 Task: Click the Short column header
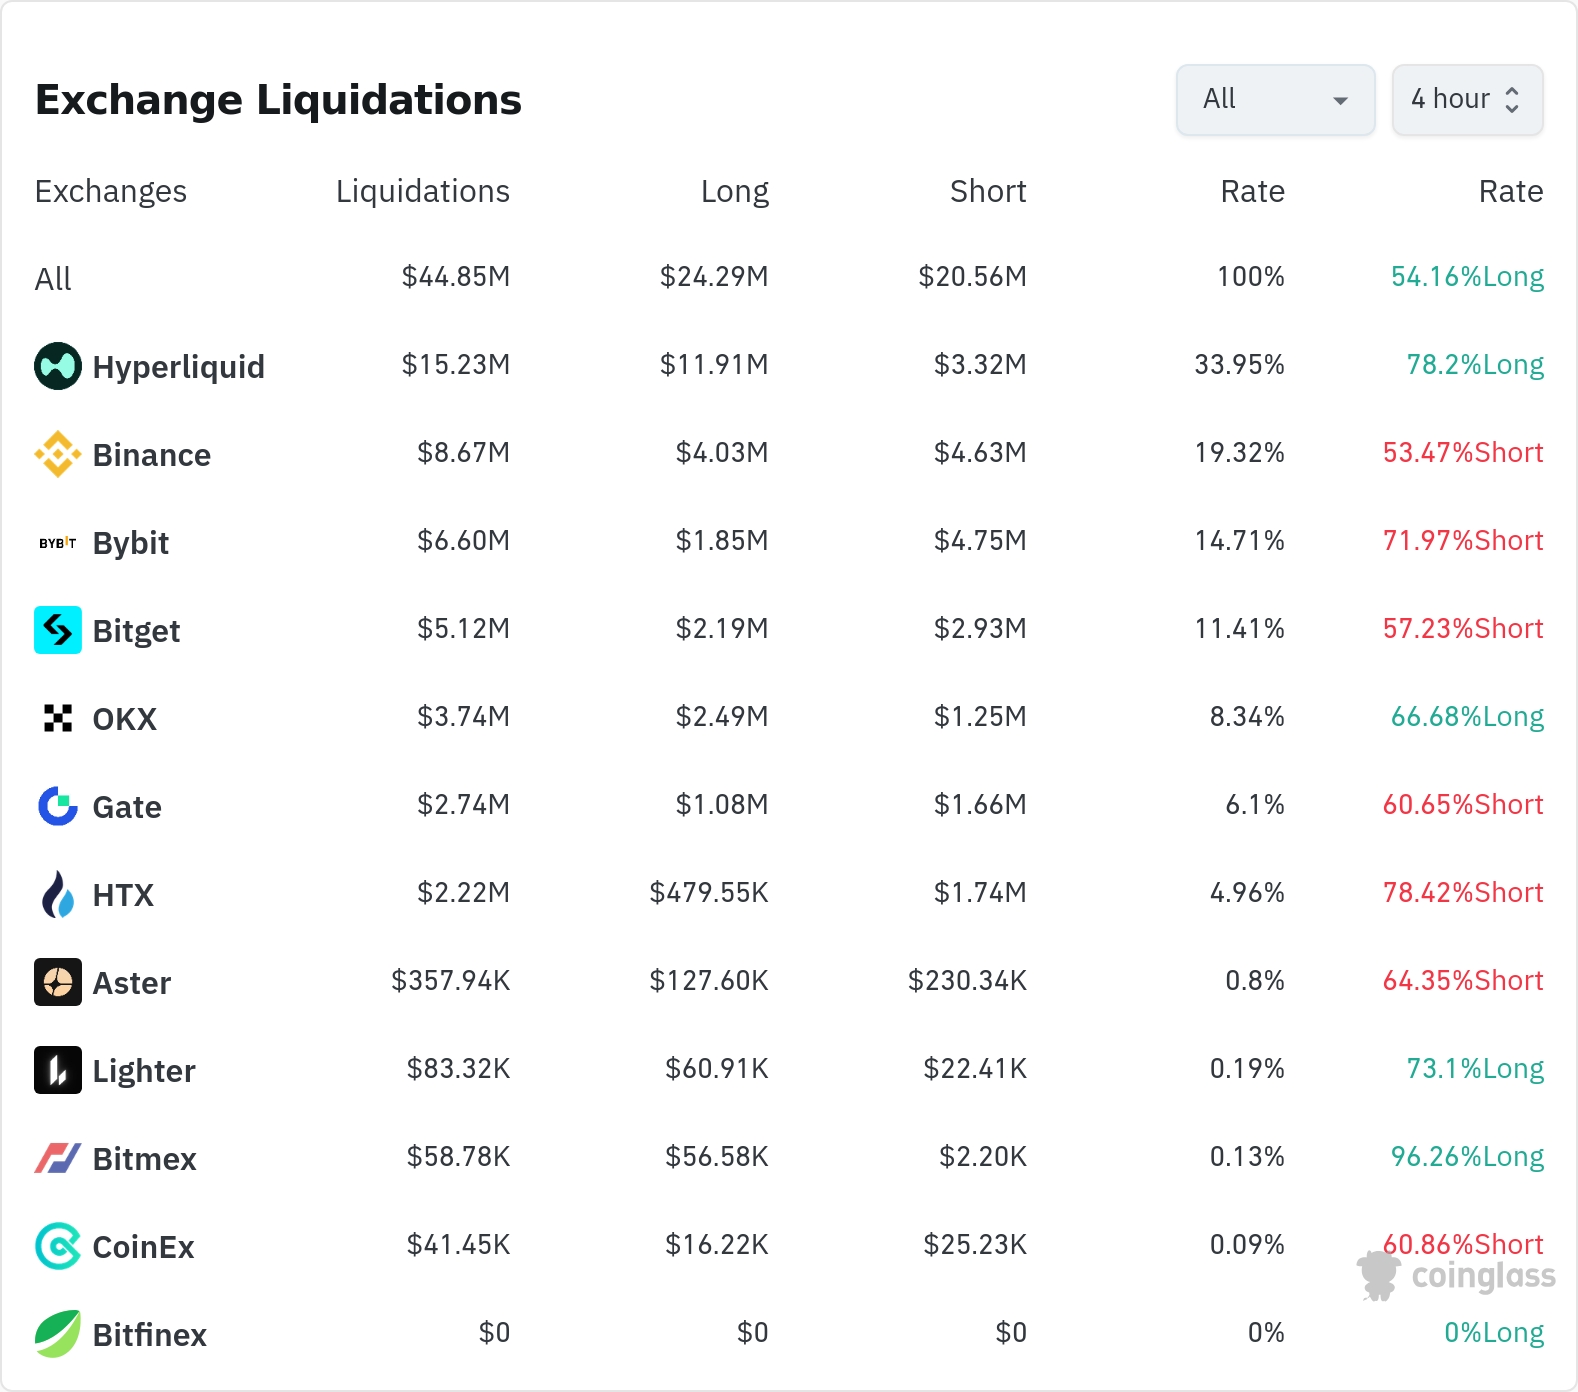coord(987,191)
